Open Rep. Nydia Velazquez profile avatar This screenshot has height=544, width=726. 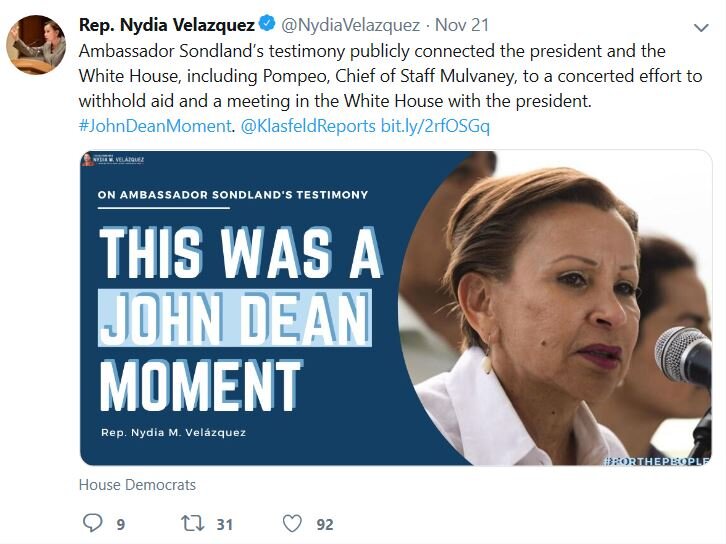click(36, 45)
